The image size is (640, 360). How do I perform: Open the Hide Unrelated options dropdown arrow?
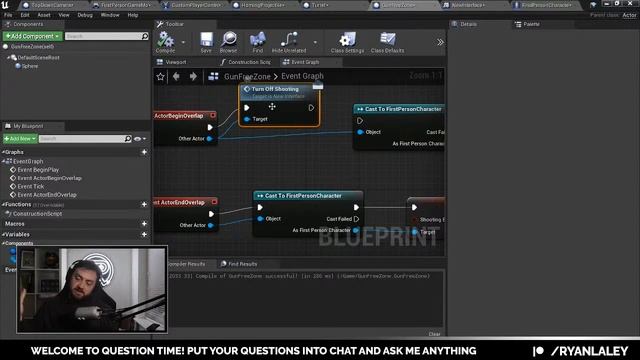[x=315, y=42]
